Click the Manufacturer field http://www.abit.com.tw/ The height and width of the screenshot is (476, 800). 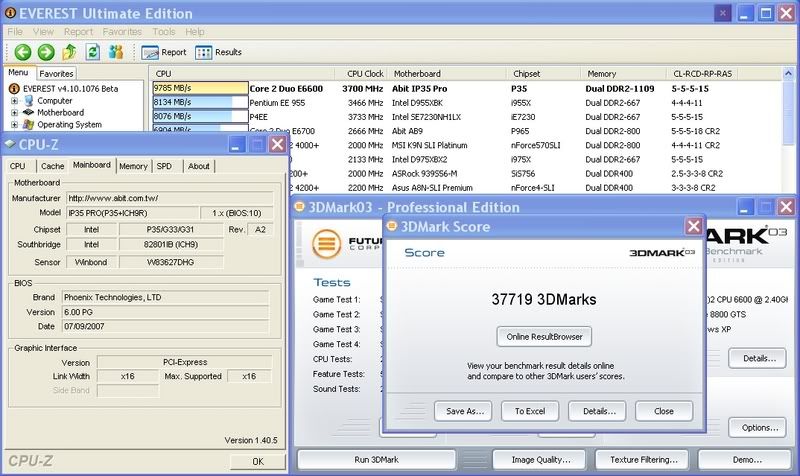(169, 198)
